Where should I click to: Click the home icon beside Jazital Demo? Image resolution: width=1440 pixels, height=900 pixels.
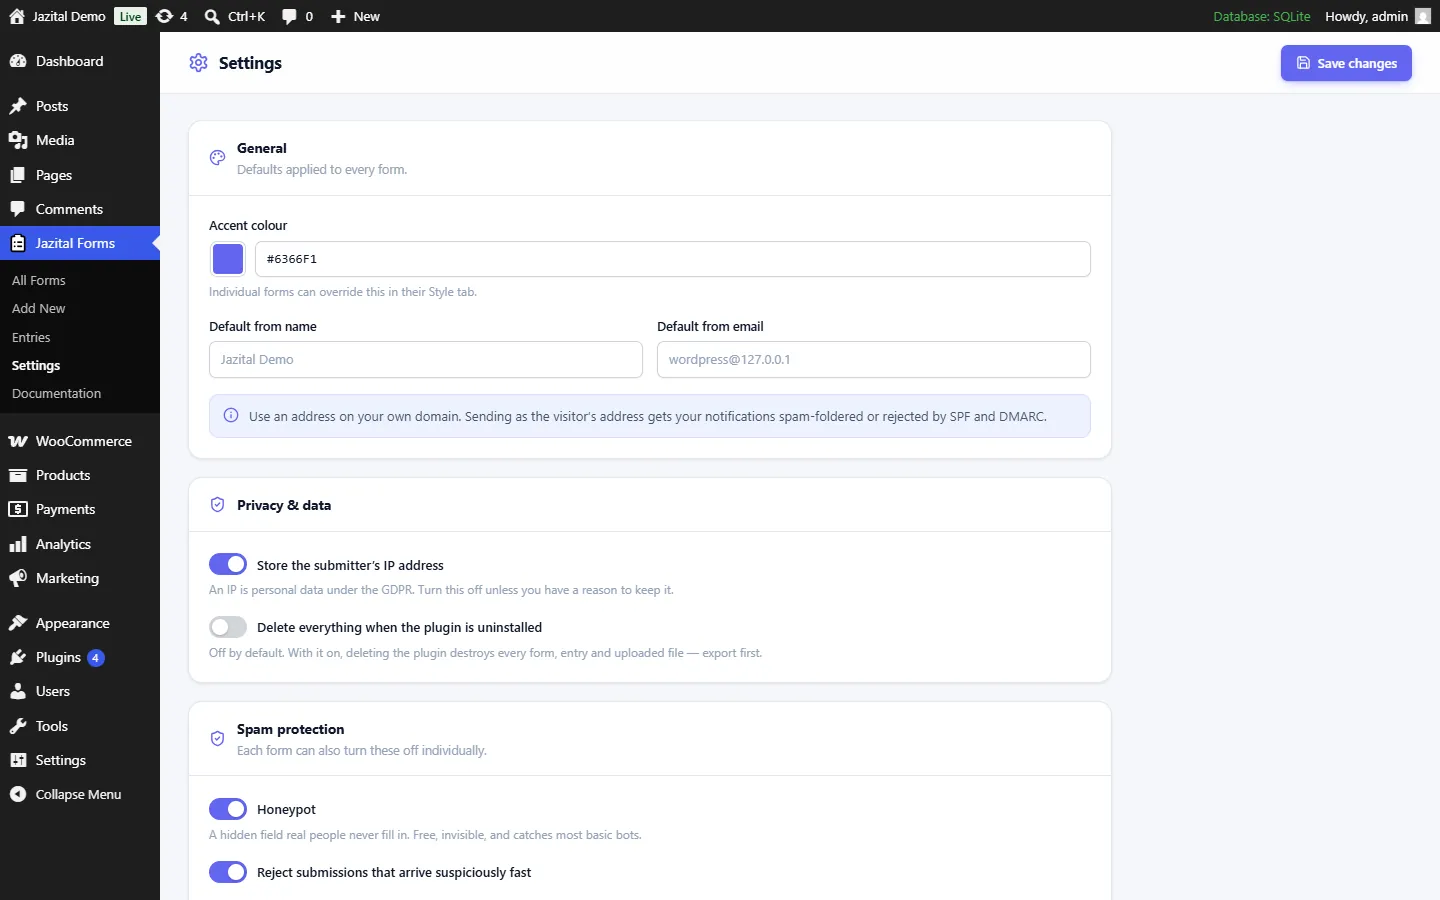click(x=17, y=16)
